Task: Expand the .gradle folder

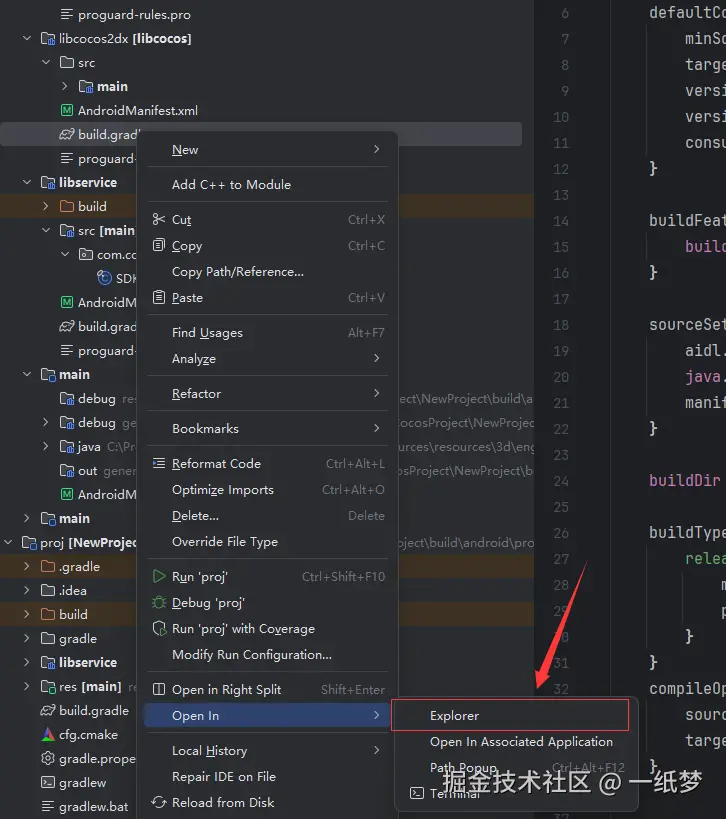Action: point(27,566)
